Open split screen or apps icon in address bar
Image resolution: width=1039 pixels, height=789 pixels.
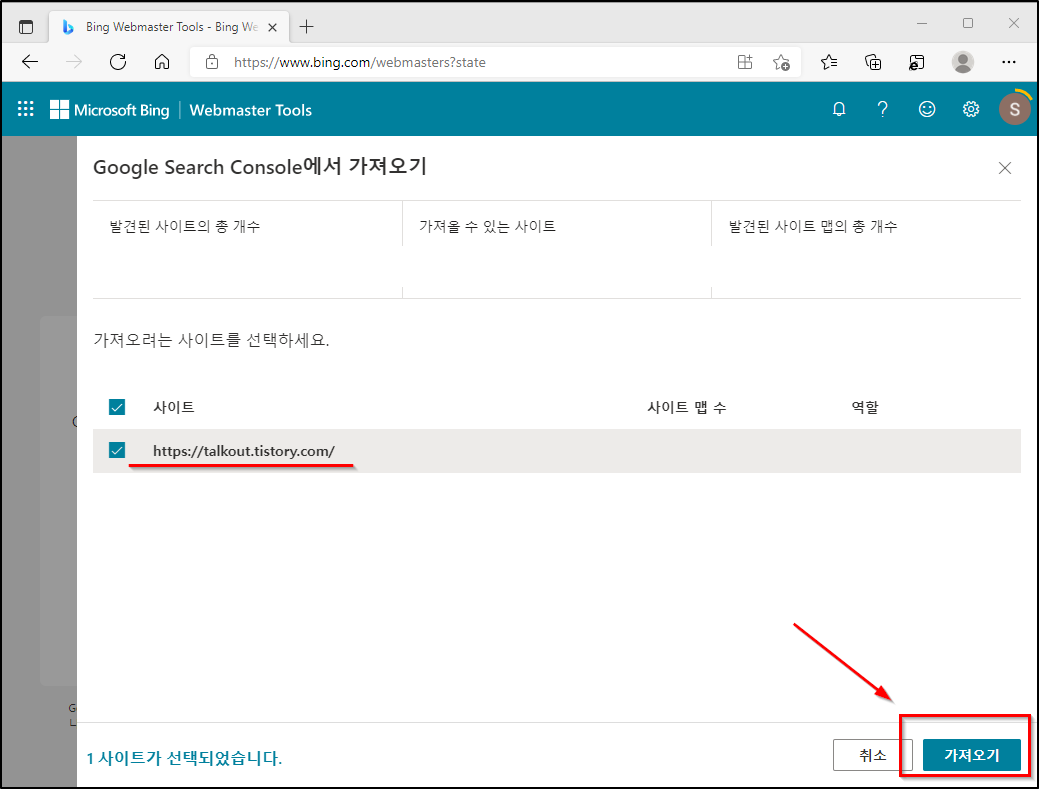coord(745,62)
